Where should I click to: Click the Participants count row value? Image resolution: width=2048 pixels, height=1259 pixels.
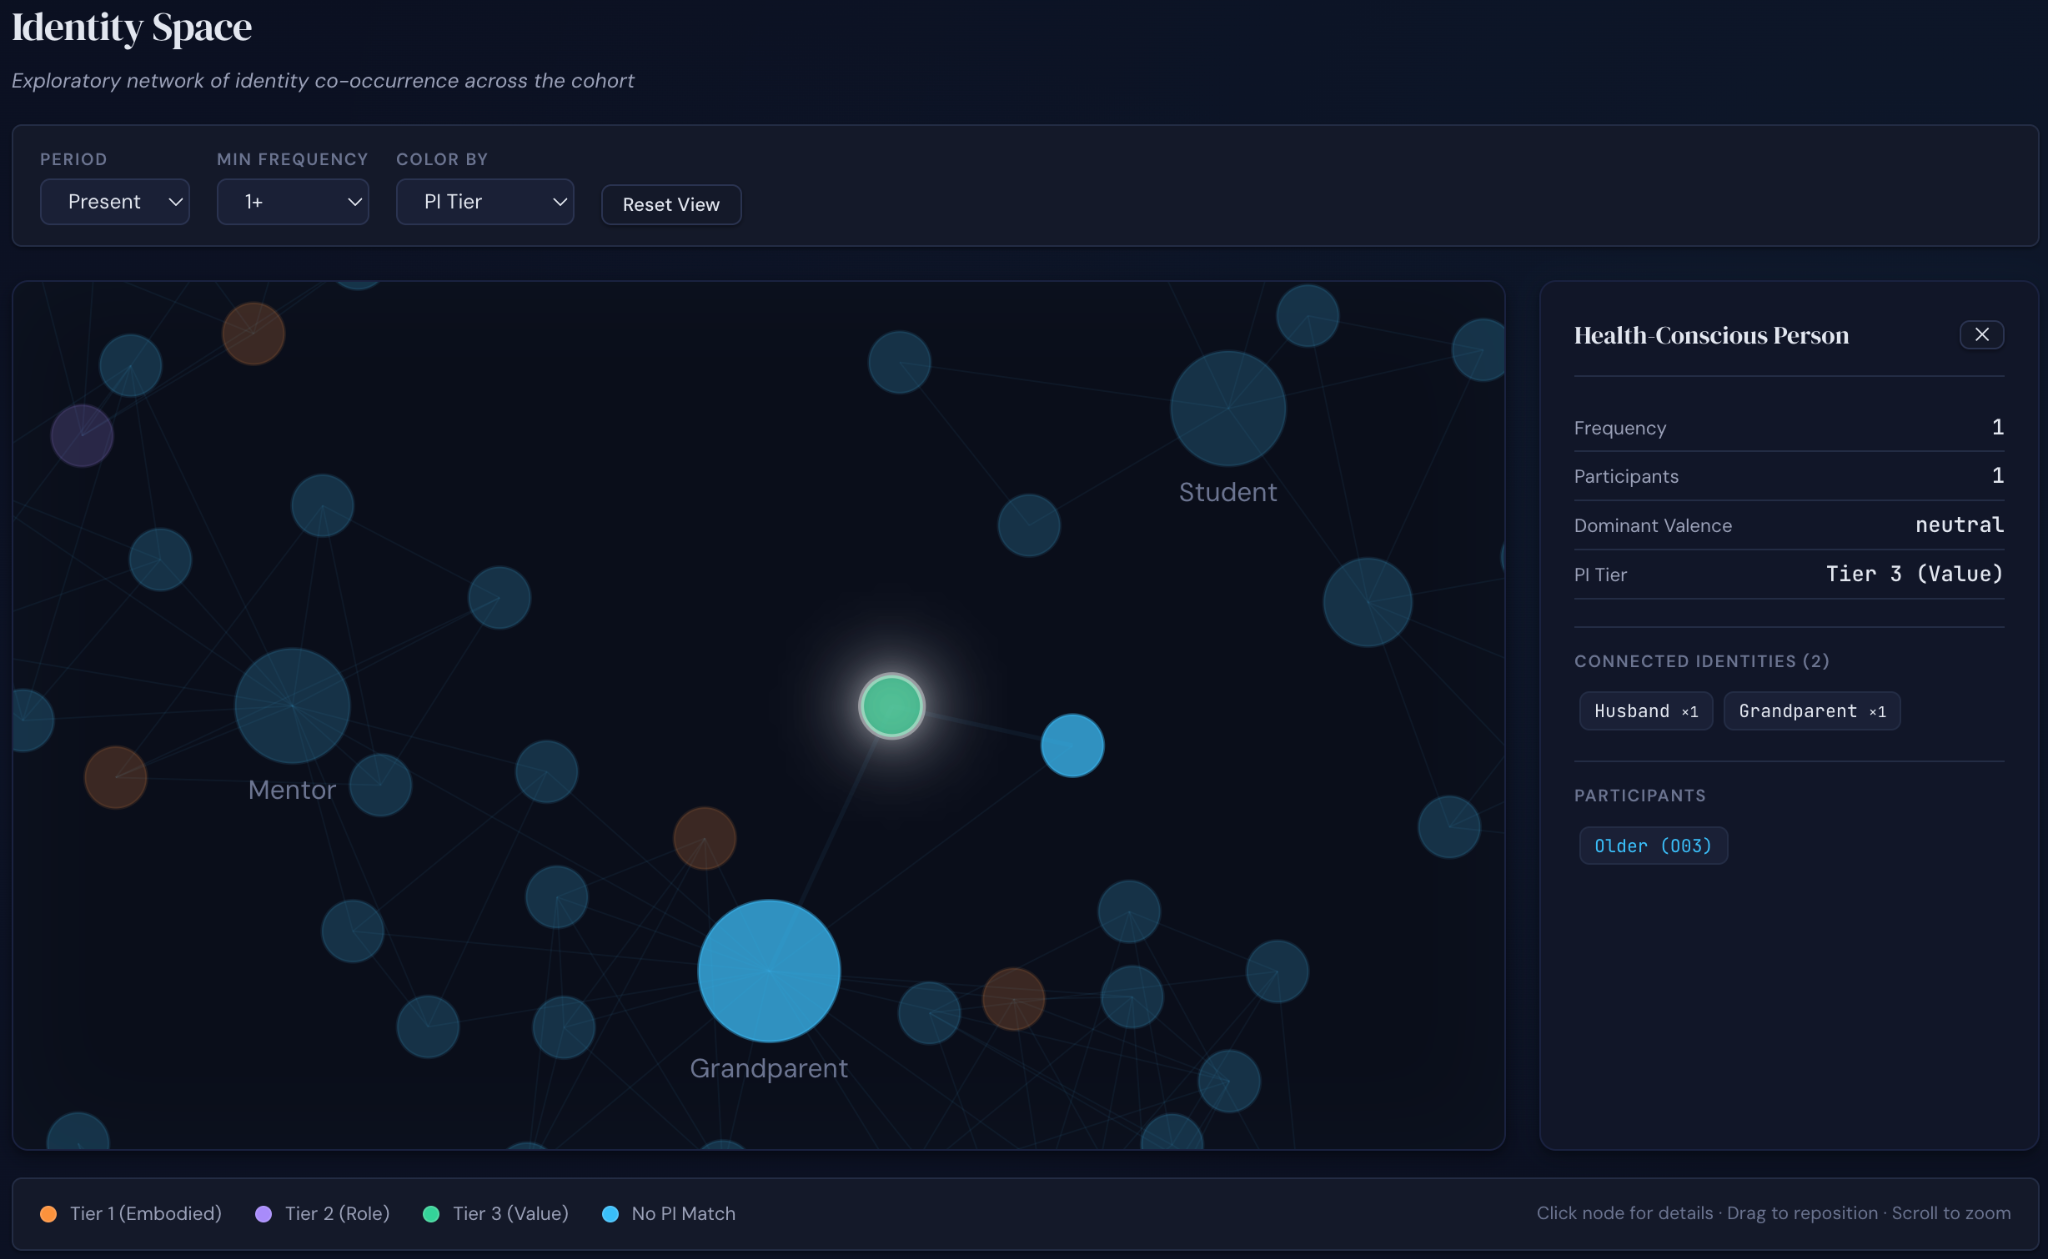pos(1997,476)
